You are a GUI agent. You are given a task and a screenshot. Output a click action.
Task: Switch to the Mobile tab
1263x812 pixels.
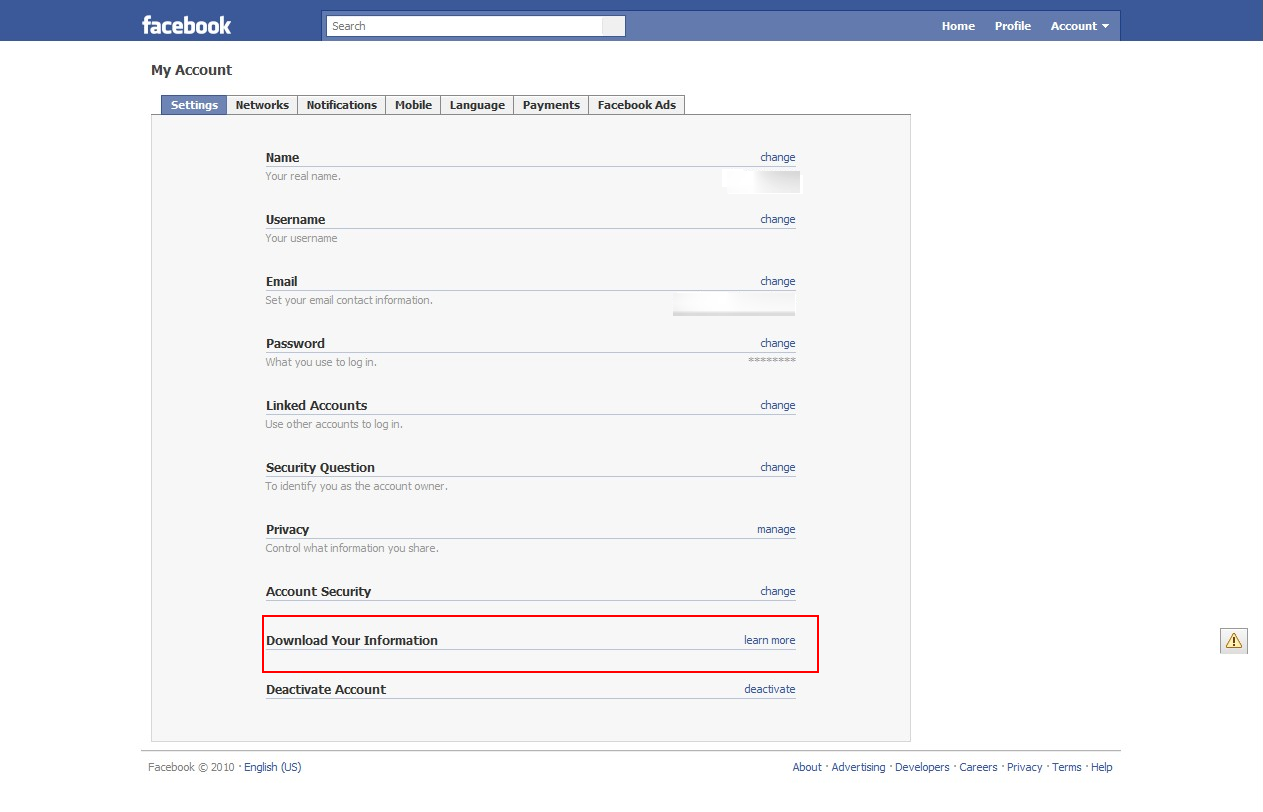click(x=413, y=105)
